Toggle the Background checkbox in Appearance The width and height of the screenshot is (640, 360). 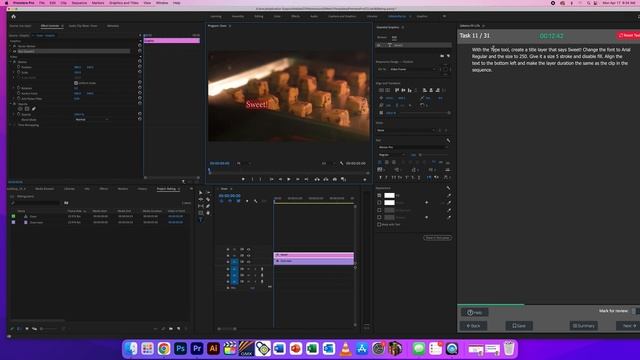379,210
